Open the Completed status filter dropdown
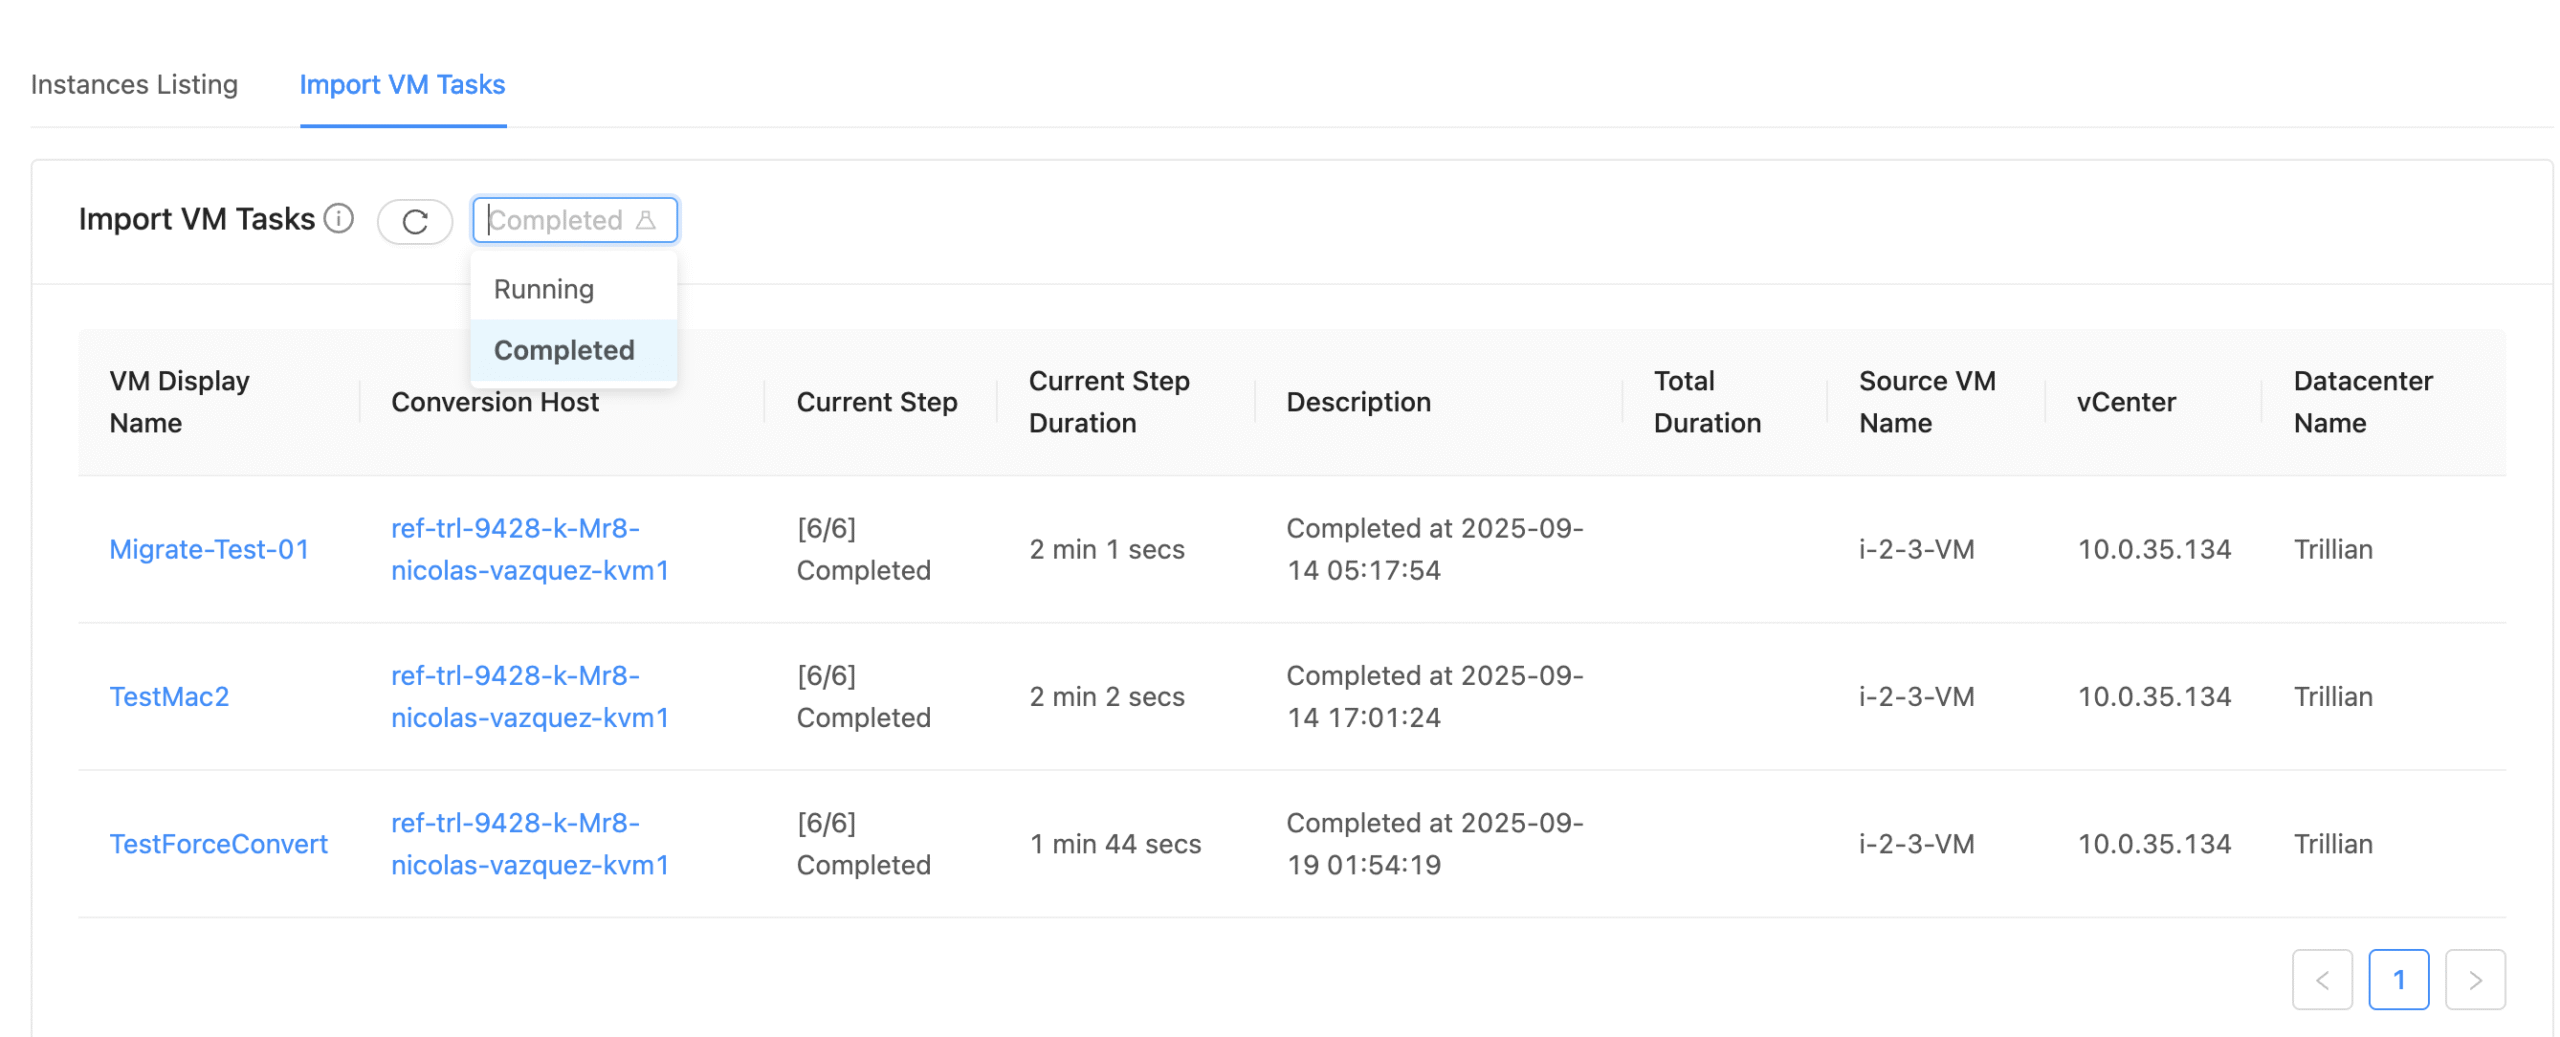2560x1037 pixels. tap(560, 220)
